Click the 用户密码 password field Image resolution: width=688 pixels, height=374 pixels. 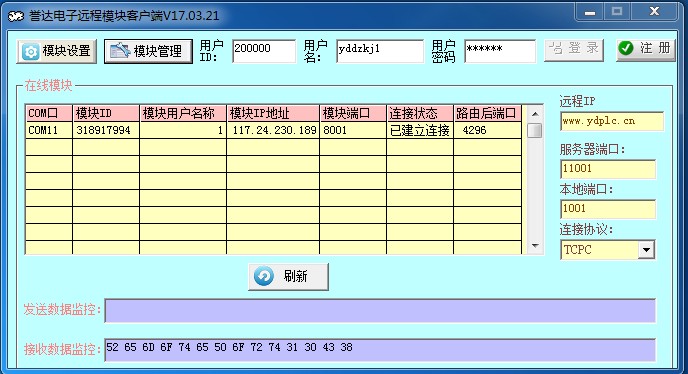click(x=500, y=51)
